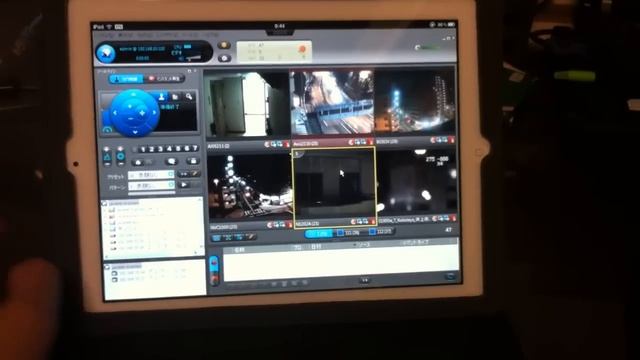This screenshot has width=640, height=360.
Task: Click the preset edit pencil button
Action: 195,173
